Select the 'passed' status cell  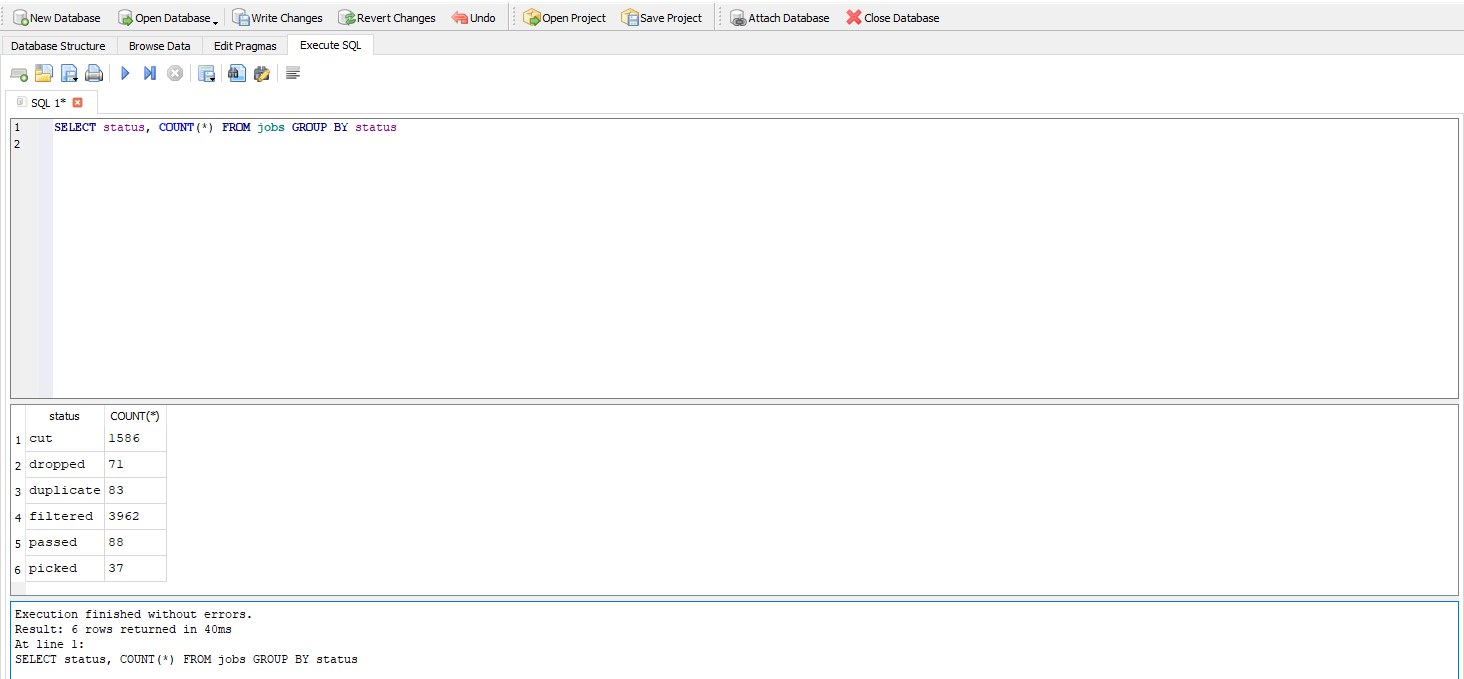pyautogui.click(x=64, y=542)
